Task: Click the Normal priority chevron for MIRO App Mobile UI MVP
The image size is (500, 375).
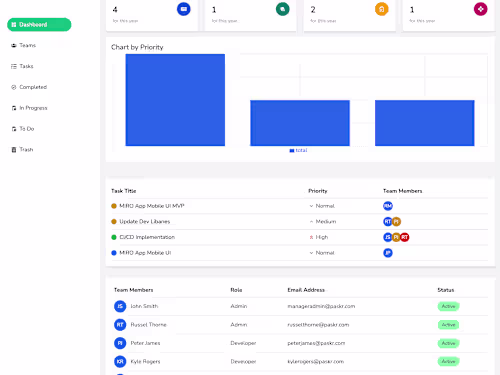Action: coord(311,206)
